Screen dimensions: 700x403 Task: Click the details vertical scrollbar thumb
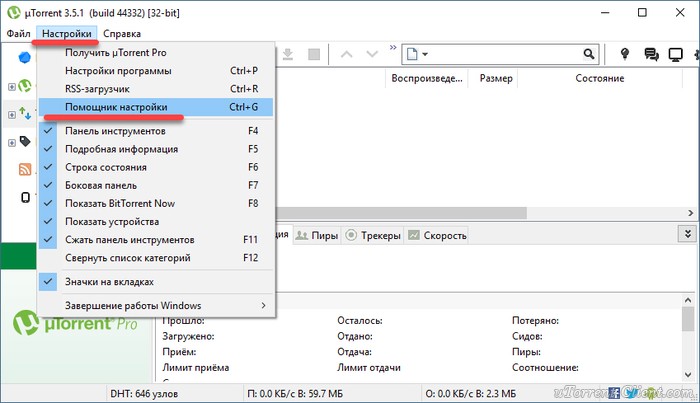point(688,319)
